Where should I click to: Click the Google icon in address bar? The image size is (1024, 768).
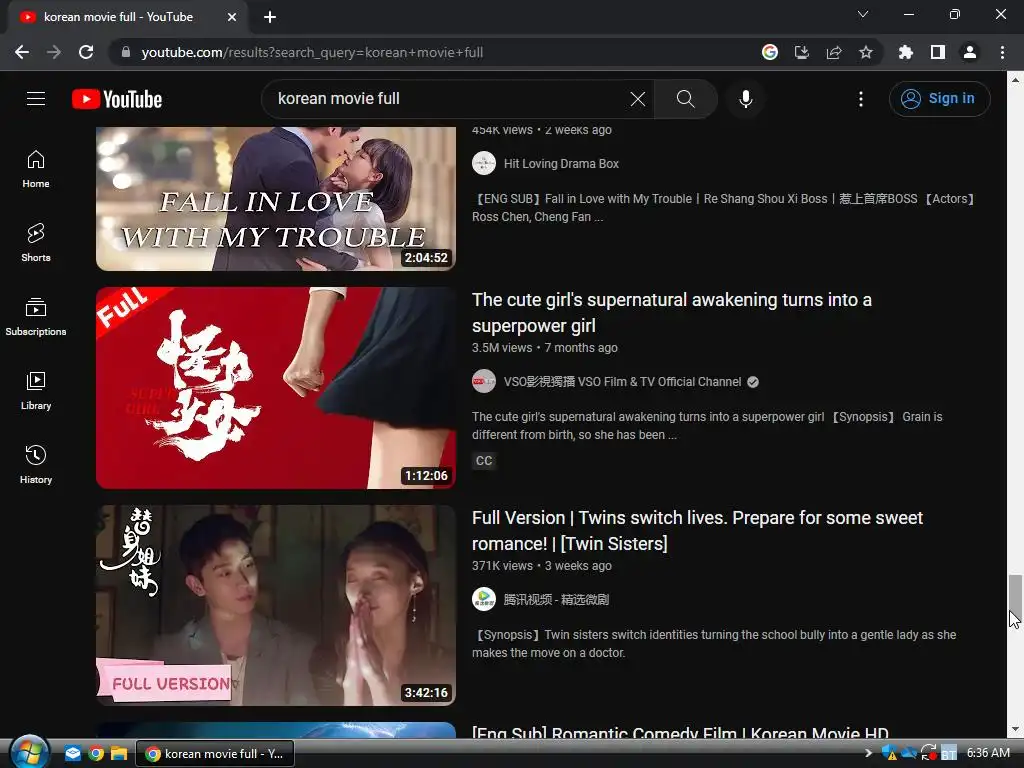(770, 52)
